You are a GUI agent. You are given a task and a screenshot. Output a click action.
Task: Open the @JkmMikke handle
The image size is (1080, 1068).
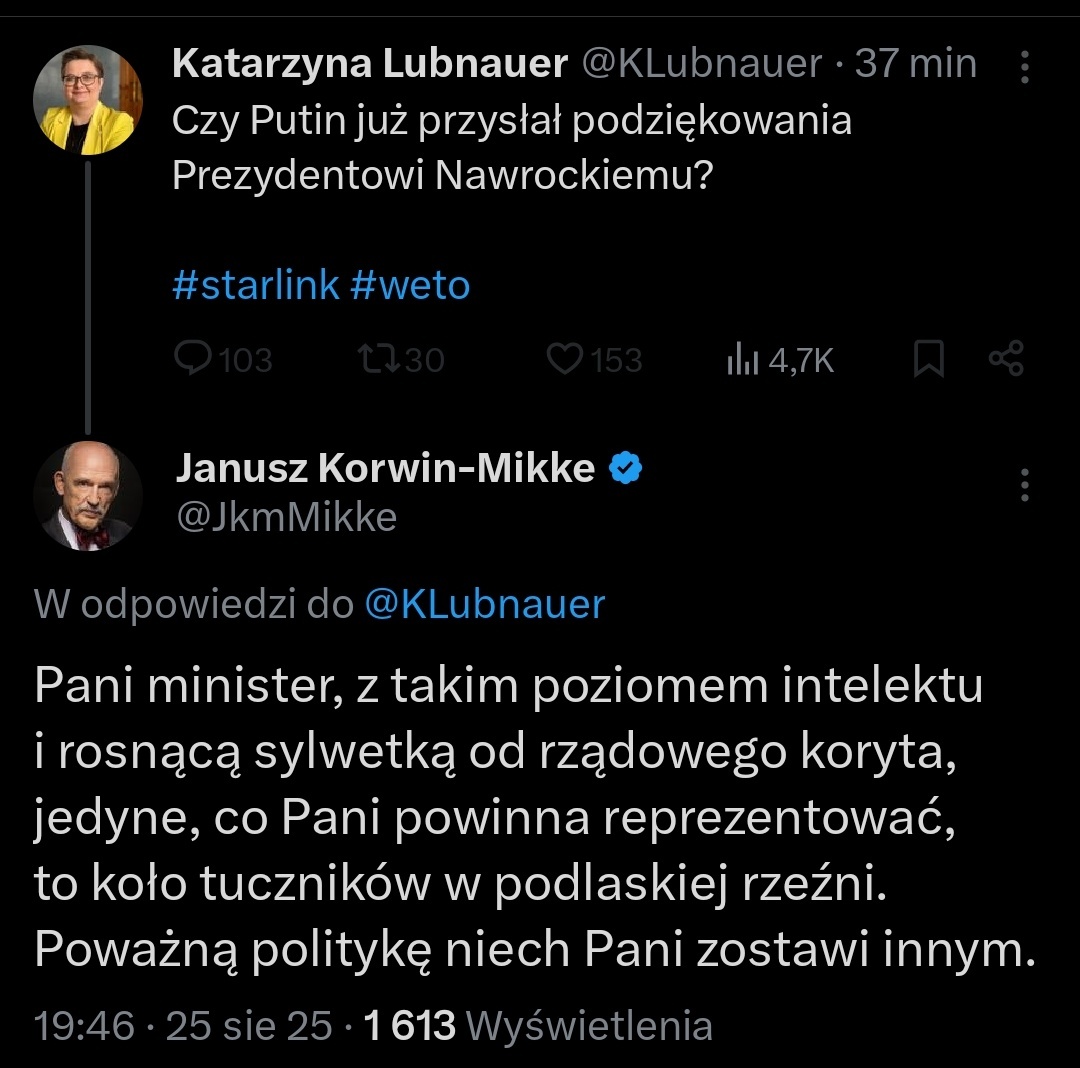(x=286, y=517)
